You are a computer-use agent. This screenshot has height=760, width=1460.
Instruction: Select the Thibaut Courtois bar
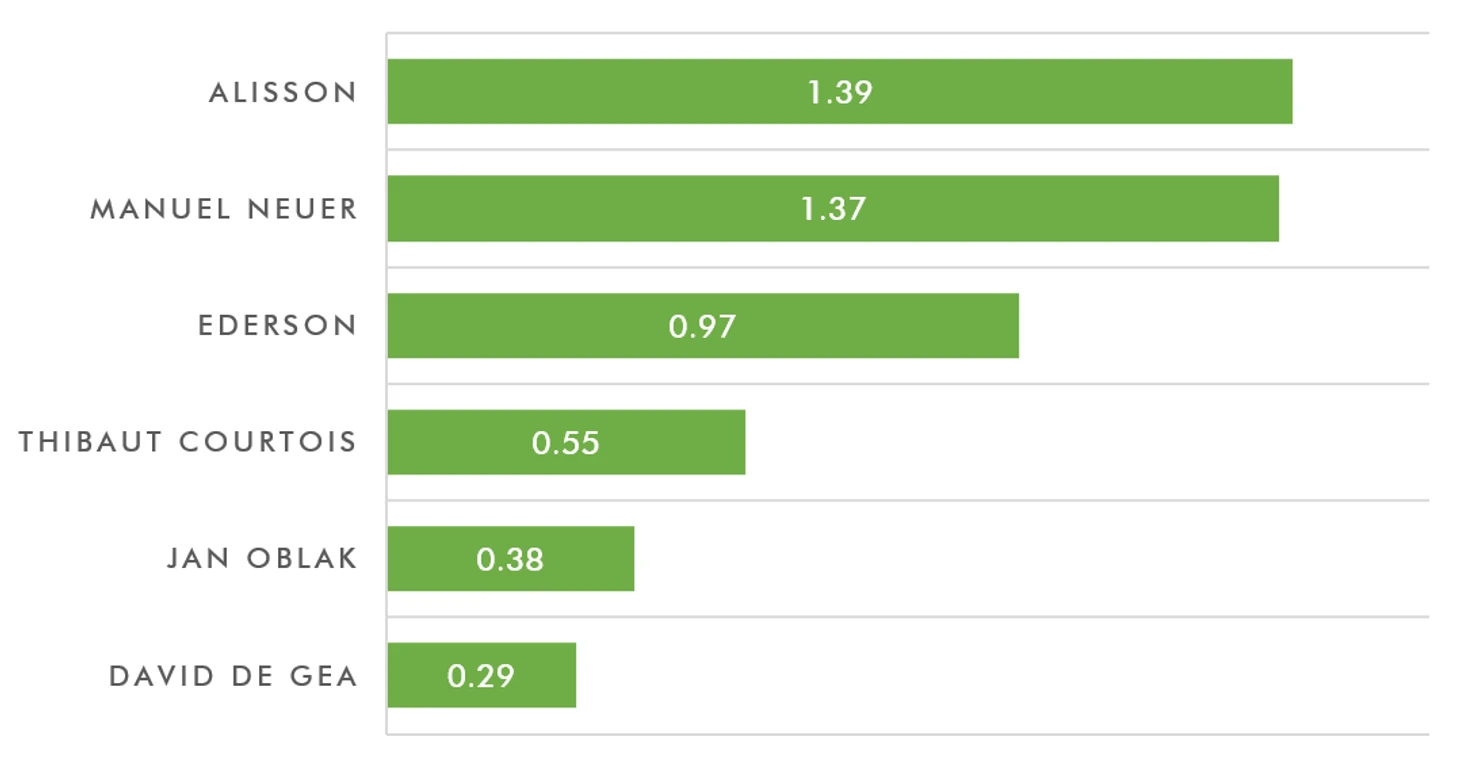coord(566,442)
